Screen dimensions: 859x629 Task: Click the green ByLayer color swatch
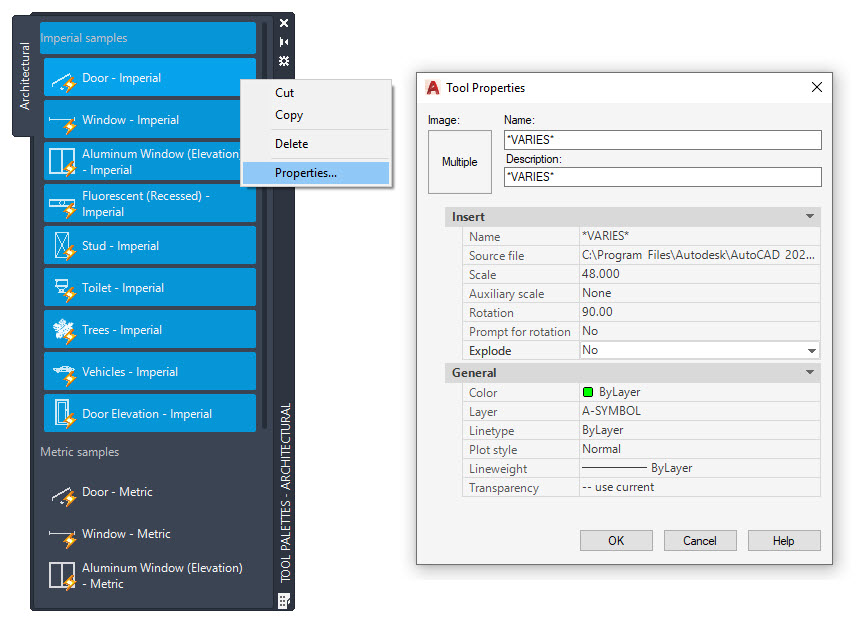point(589,392)
